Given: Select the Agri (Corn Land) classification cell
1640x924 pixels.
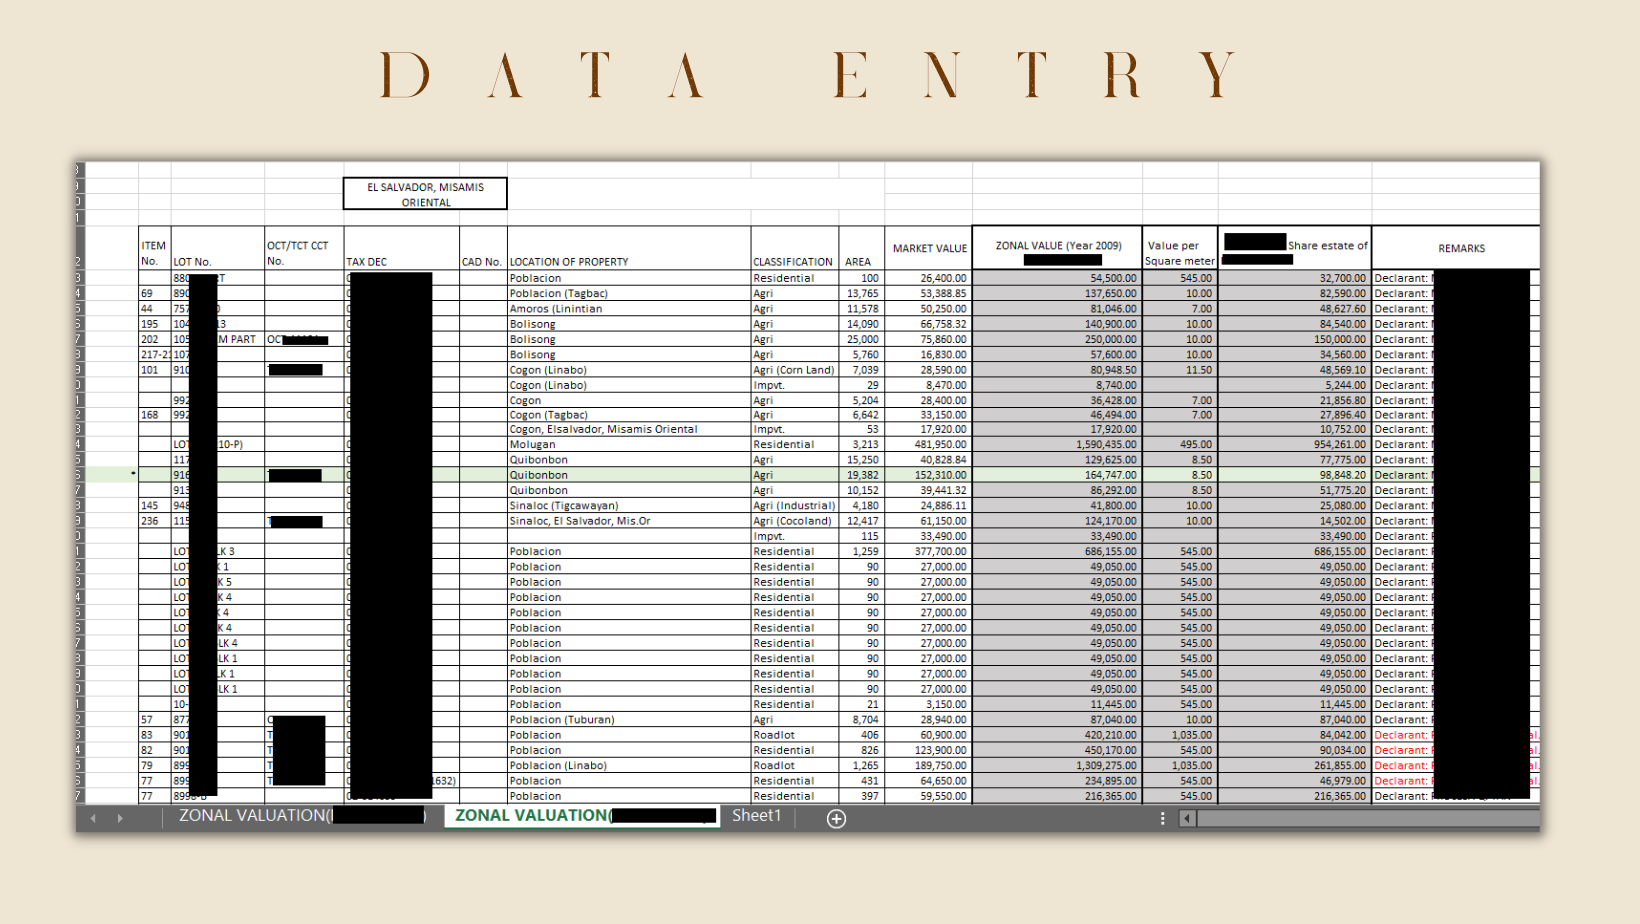Looking at the screenshot, I should point(794,370).
